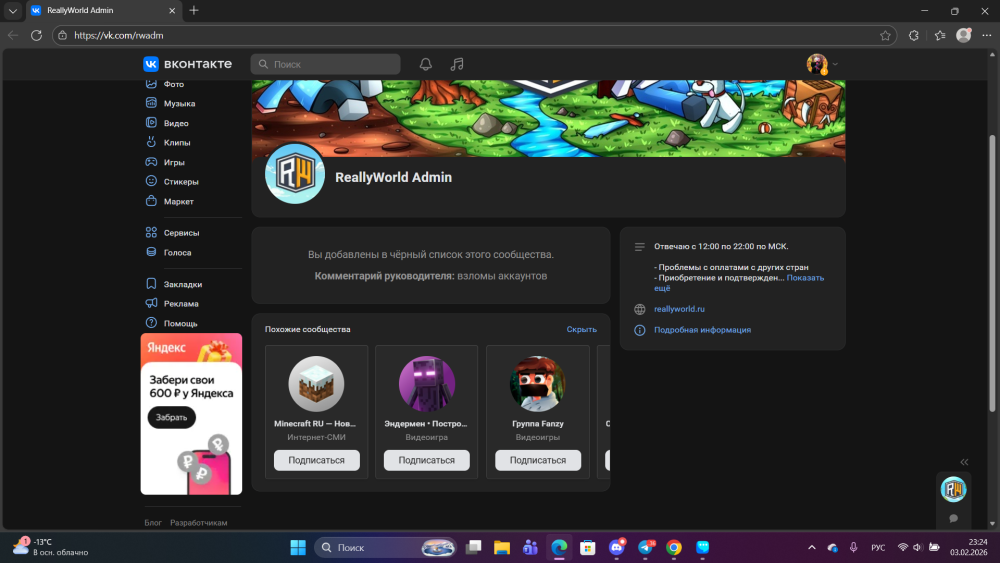This screenshot has width=1000, height=563.
Task: Open profile avatar dropdown menu
Action: pos(822,64)
